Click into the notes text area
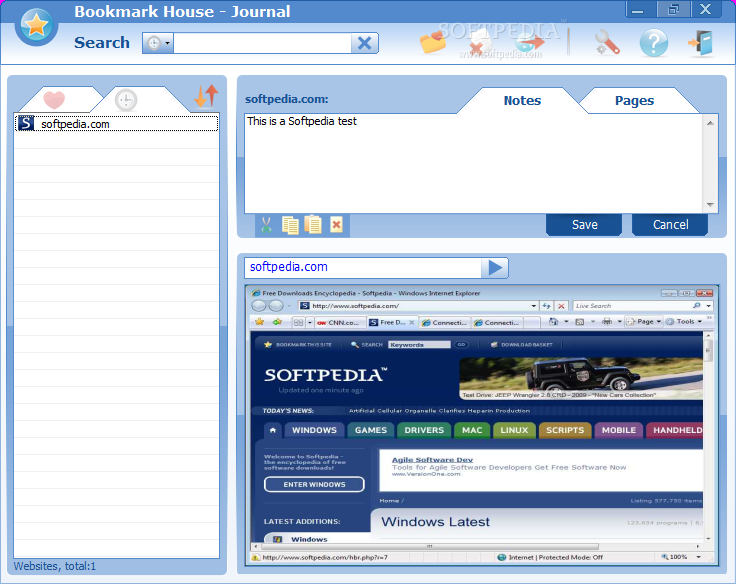 pos(473,163)
